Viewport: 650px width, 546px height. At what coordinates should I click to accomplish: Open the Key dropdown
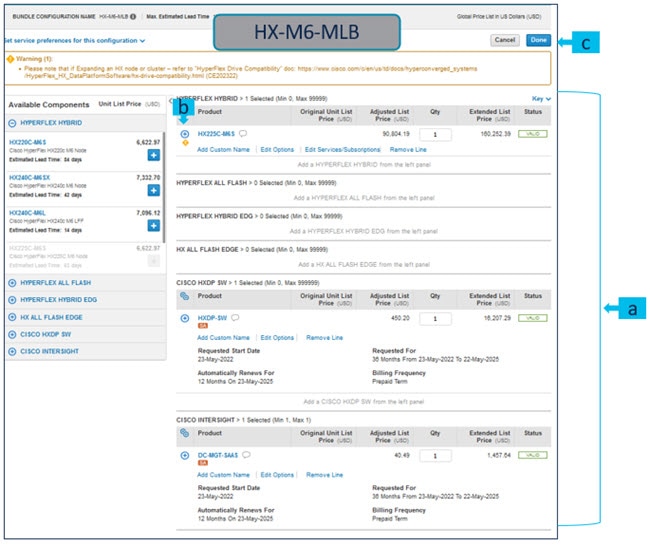point(541,99)
